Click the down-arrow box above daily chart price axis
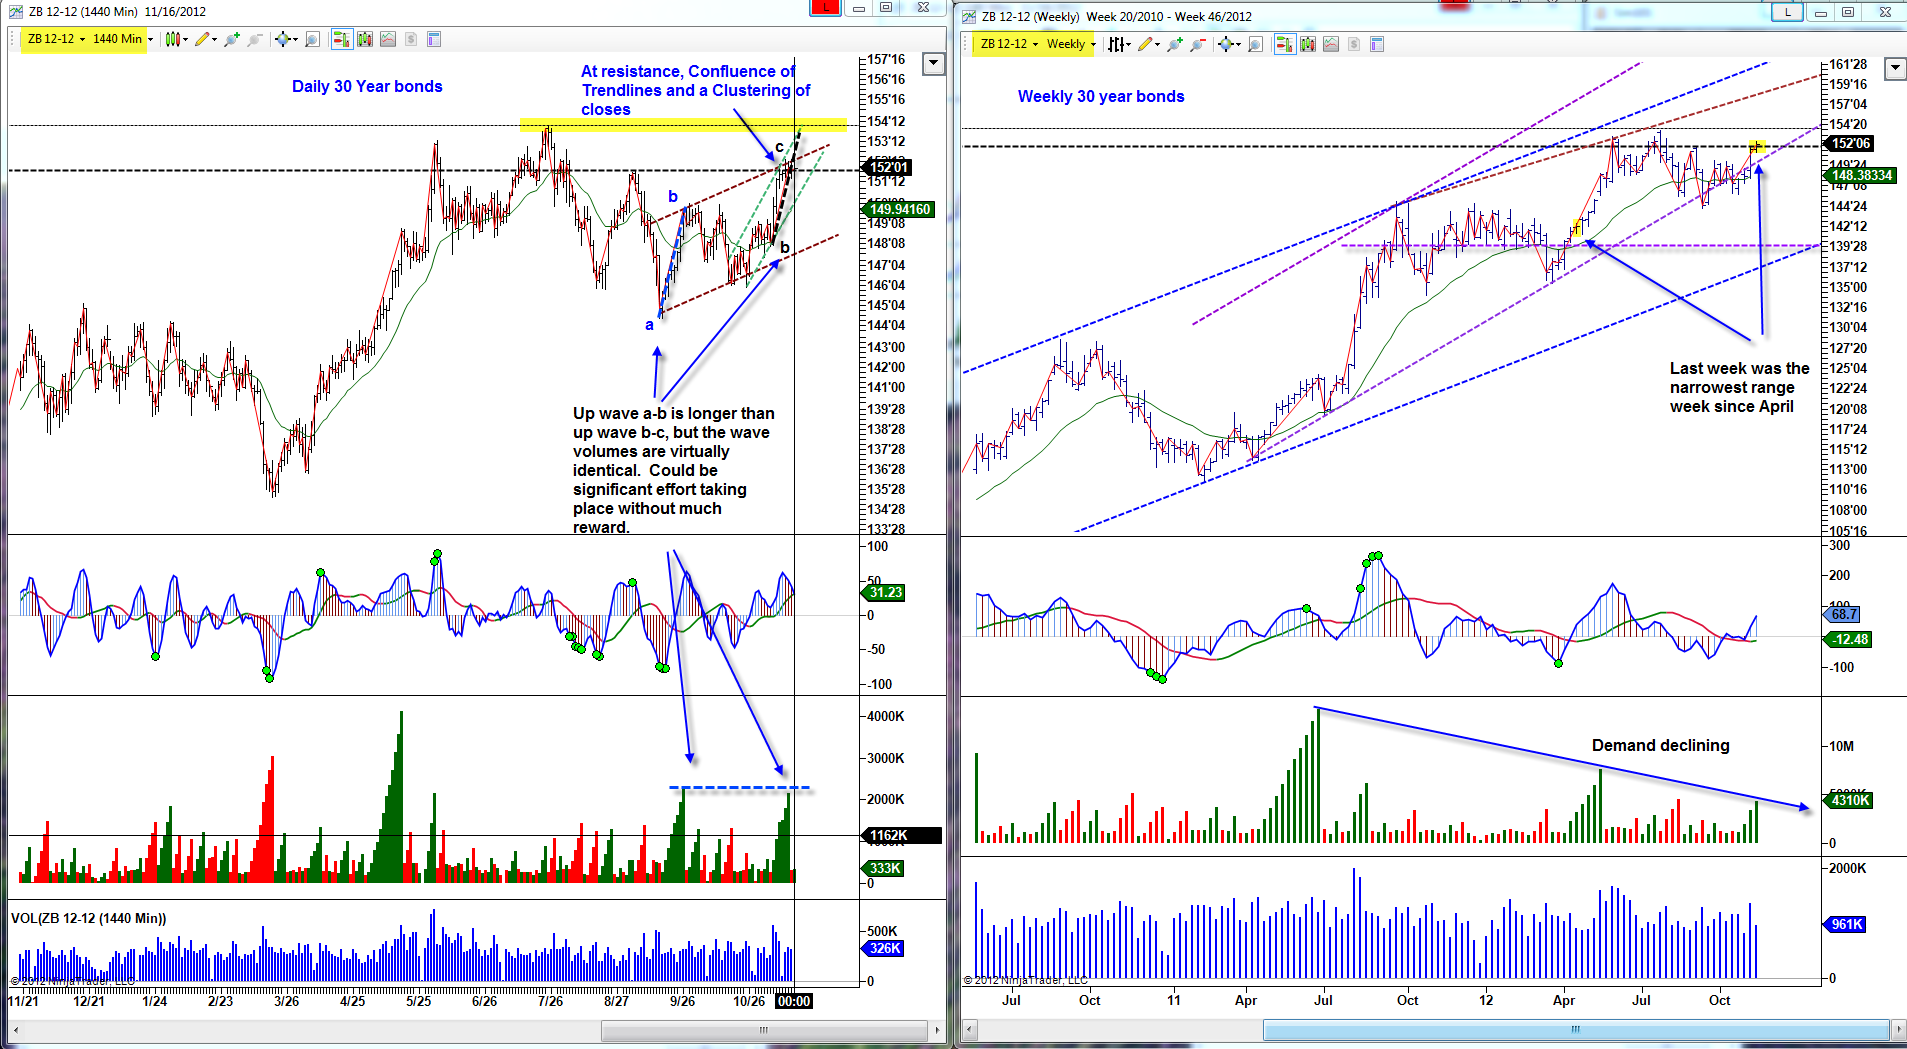The width and height of the screenshot is (1907, 1049). pyautogui.click(x=933, y=64)
